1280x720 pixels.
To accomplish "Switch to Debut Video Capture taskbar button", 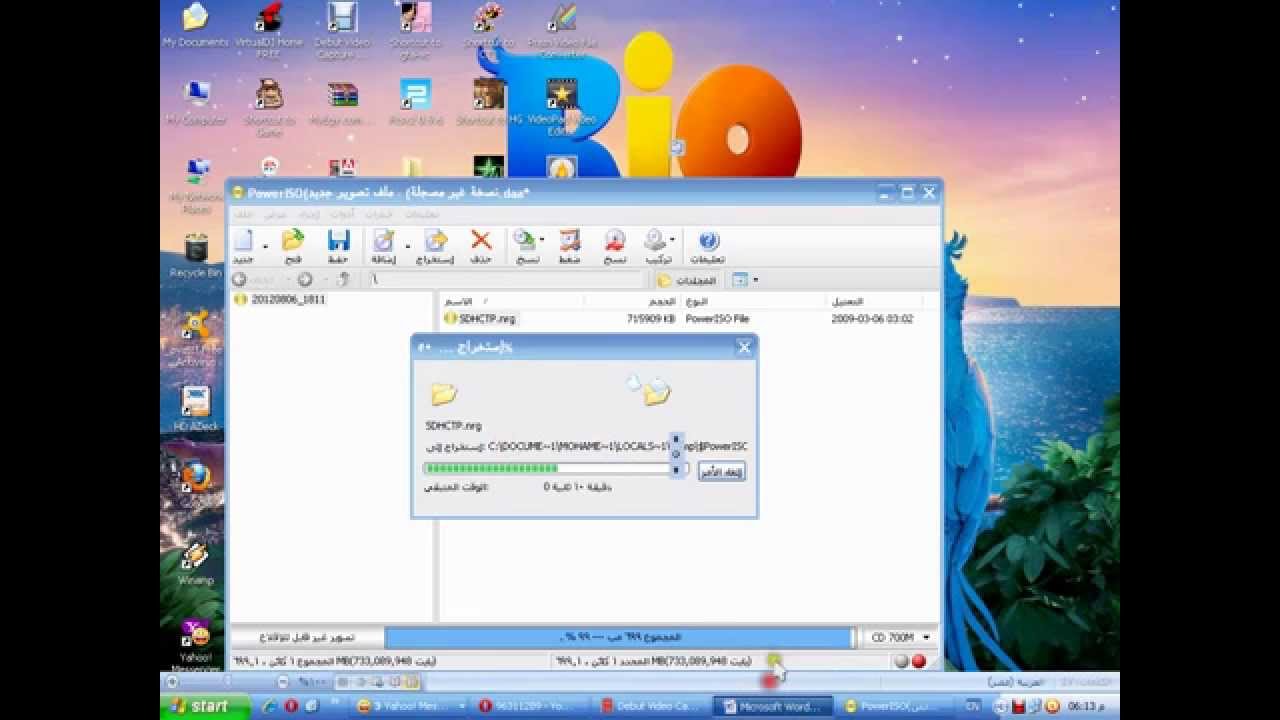I will 654,706.
